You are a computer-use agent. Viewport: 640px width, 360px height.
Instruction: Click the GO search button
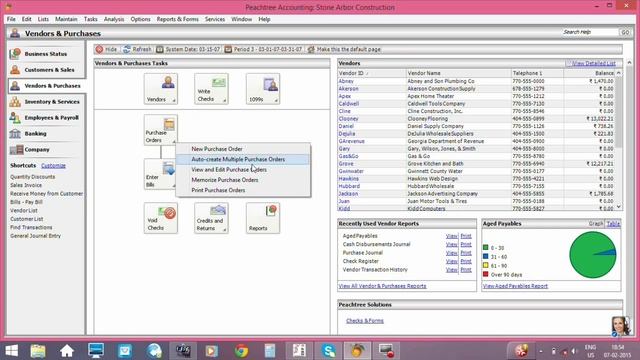(x=625, y=32)
